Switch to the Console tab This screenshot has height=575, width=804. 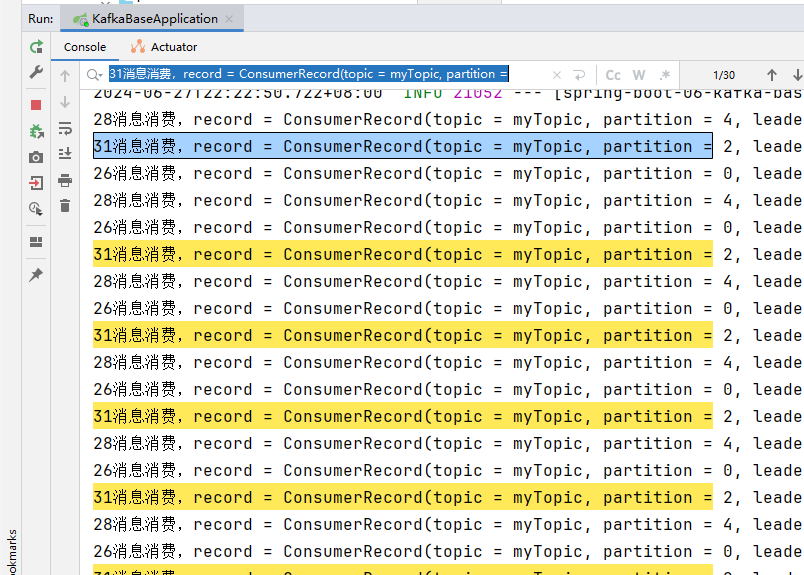click(85, 47)
